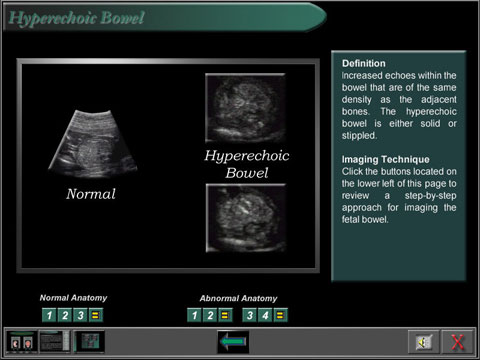Select Abnormal Anatomy step 2
The image size is (480, 360).
click(210, 315)
